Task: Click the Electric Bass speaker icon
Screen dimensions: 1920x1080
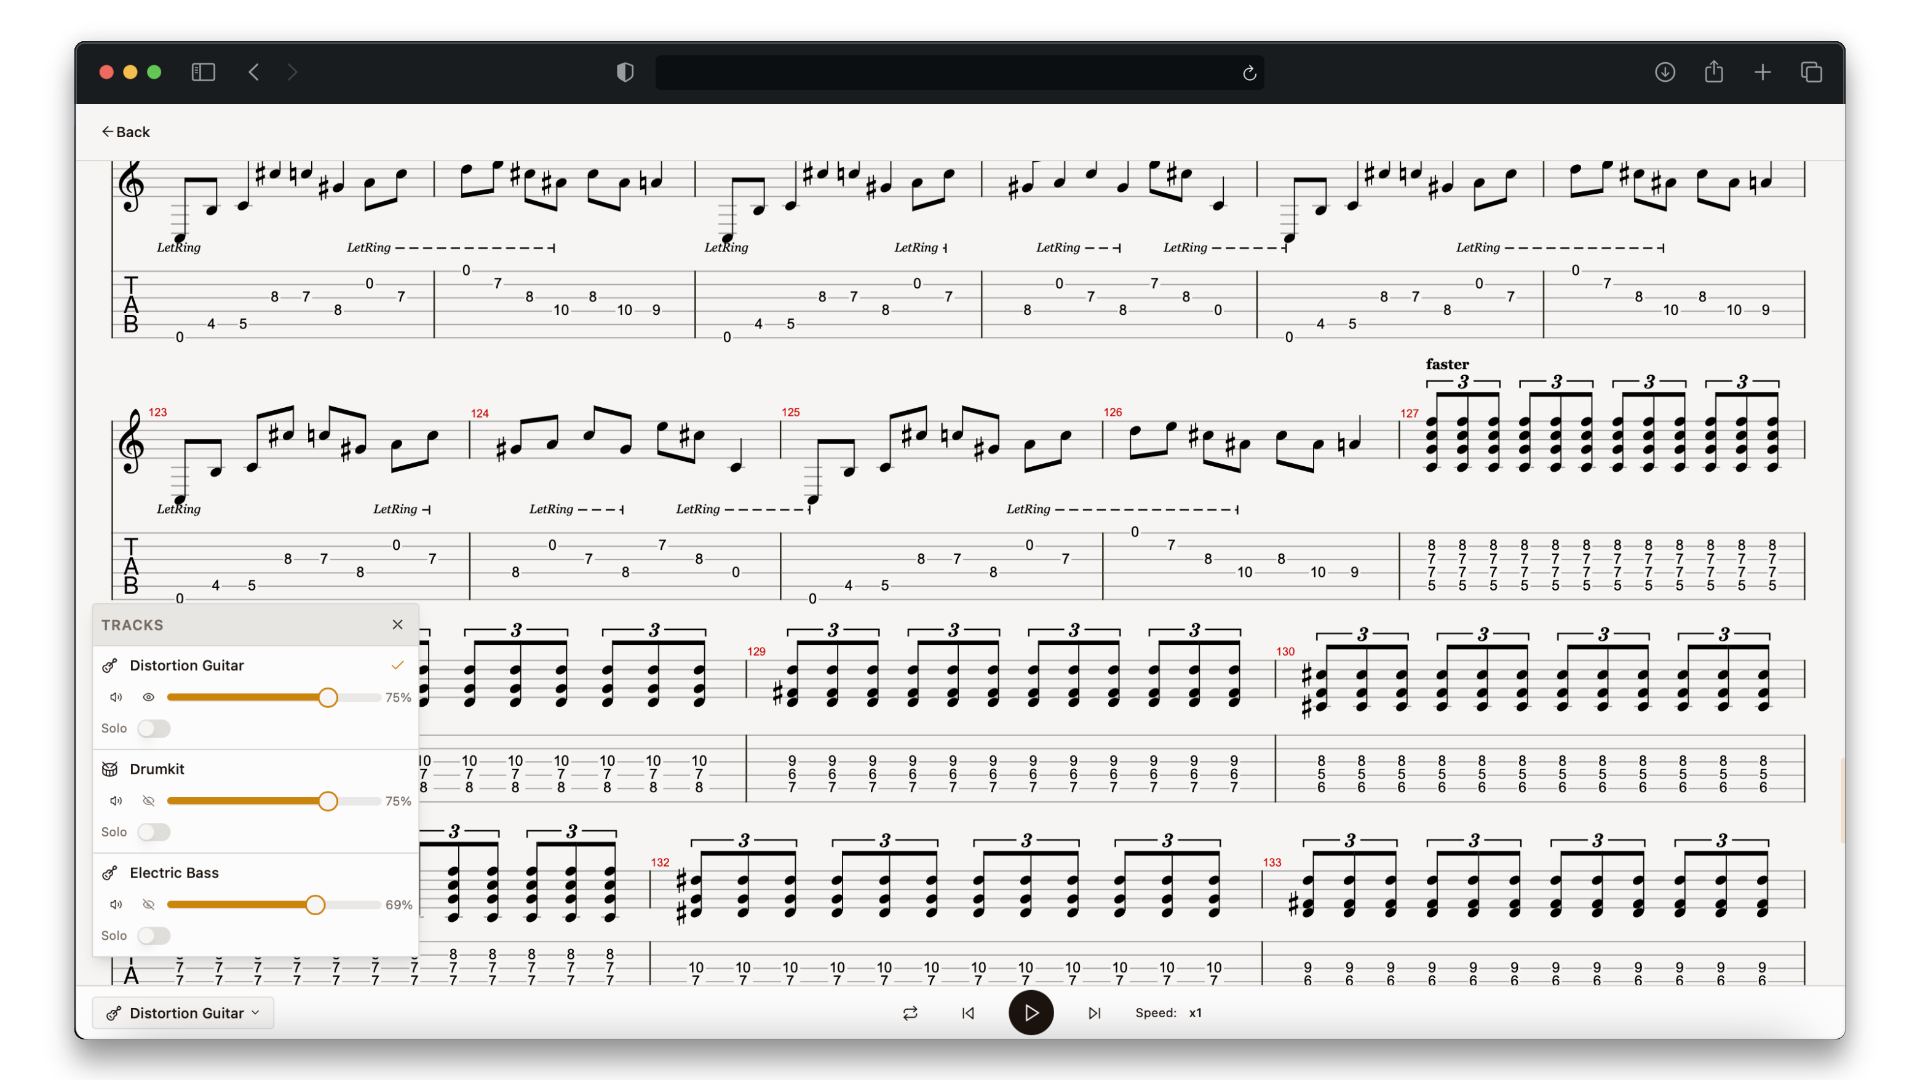Action: coord(115,904)
